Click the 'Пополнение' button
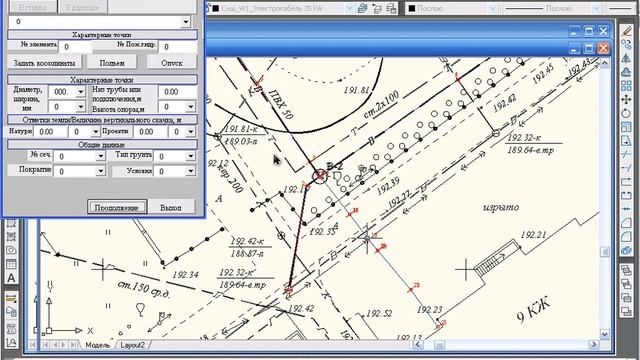The height and width of the screenshot is (360, 640). (117, 207)
